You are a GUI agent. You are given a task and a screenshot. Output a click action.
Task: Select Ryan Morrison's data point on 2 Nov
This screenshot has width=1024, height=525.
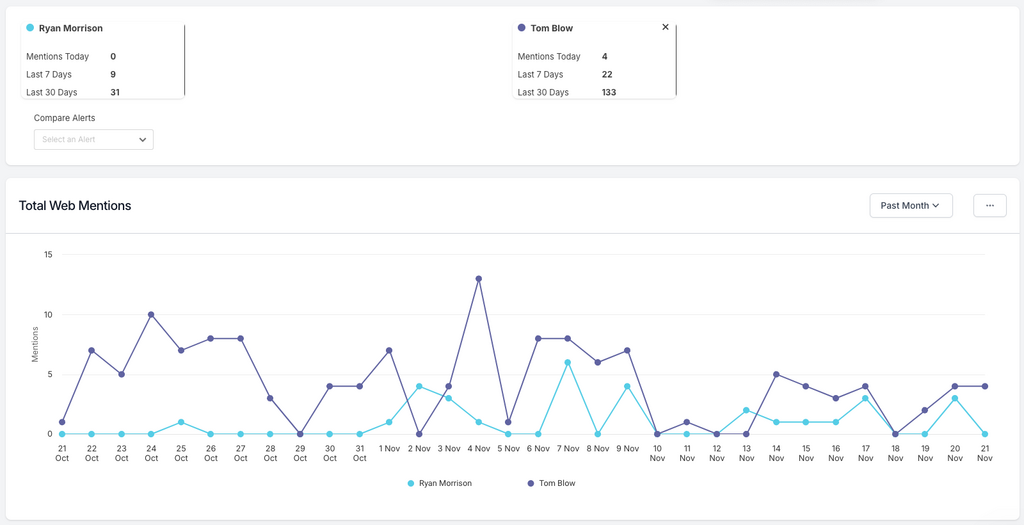pos(419,386)
